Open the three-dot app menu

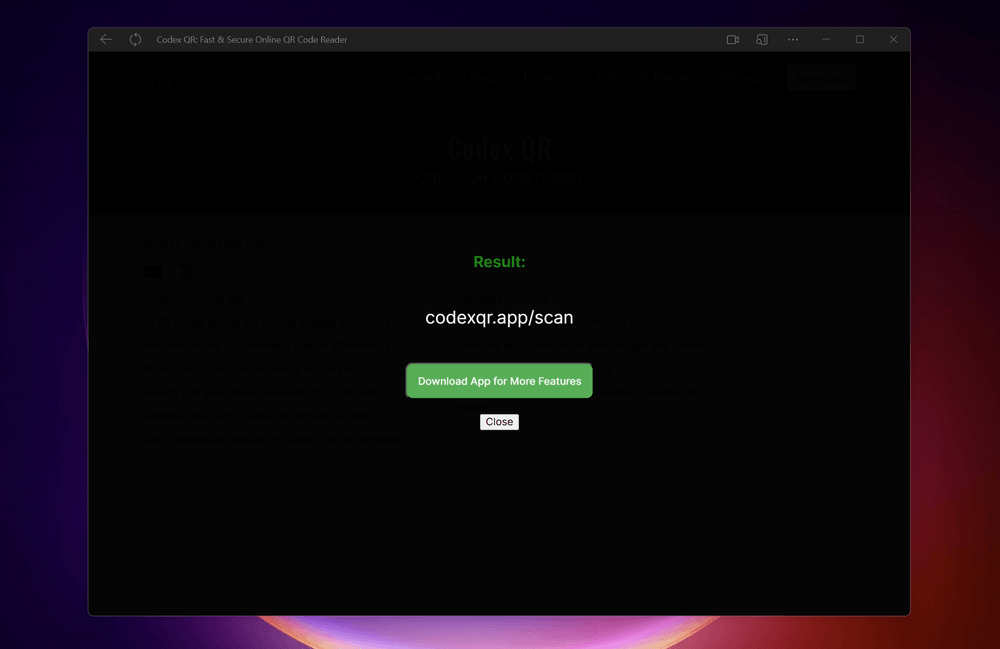793,40
